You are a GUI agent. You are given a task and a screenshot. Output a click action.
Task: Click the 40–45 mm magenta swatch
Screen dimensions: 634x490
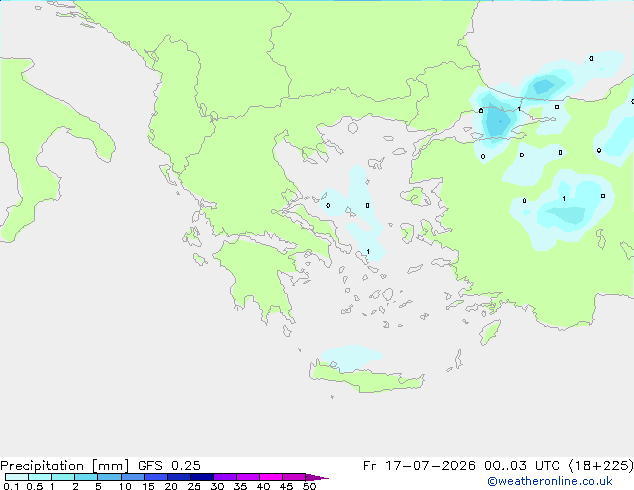(271, 477)
